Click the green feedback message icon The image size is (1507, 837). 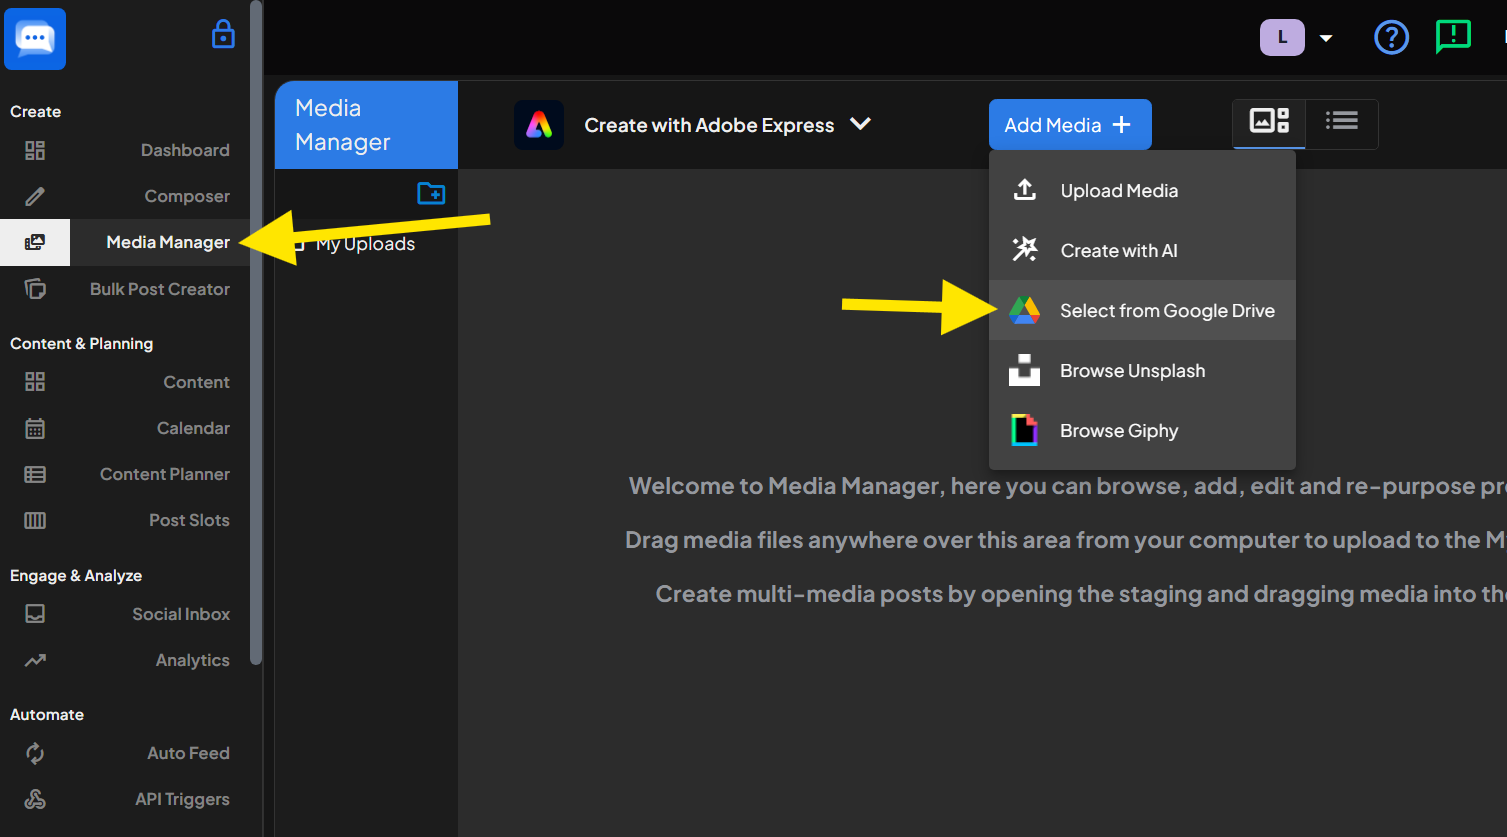coord(1452,37)
